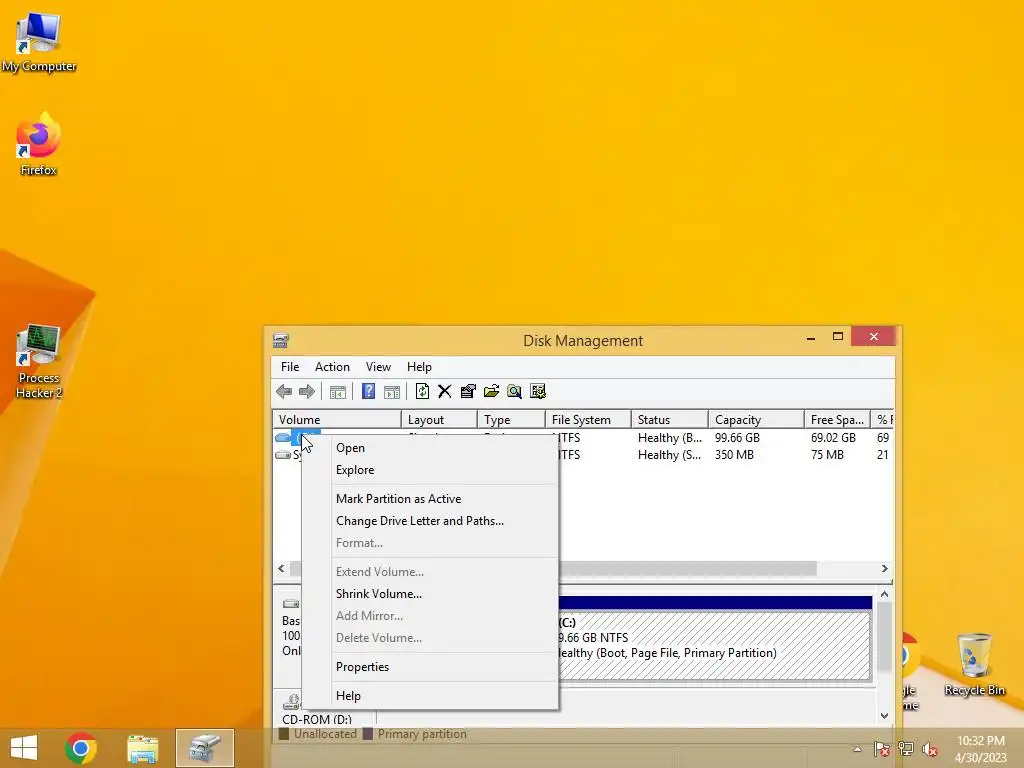Click the disk pane scrollbar up arrow
Viewport: 1024px width, 768px height.
point(884,594)
